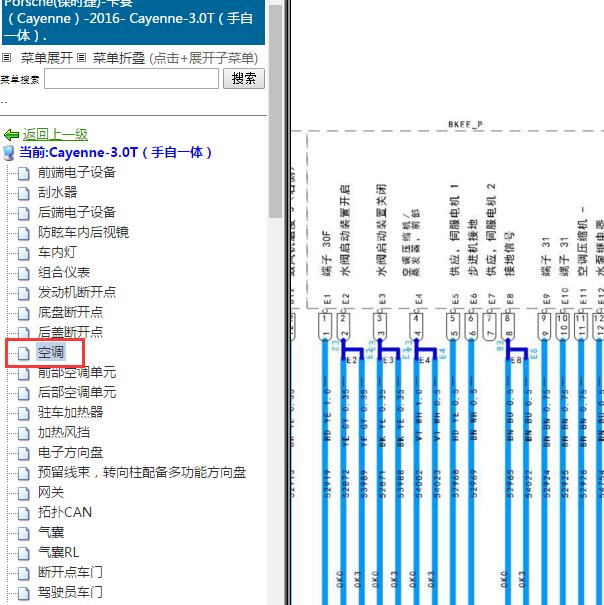Click the 搜索 search button
This screenshot has width=604, height=605.
[244, 79]
